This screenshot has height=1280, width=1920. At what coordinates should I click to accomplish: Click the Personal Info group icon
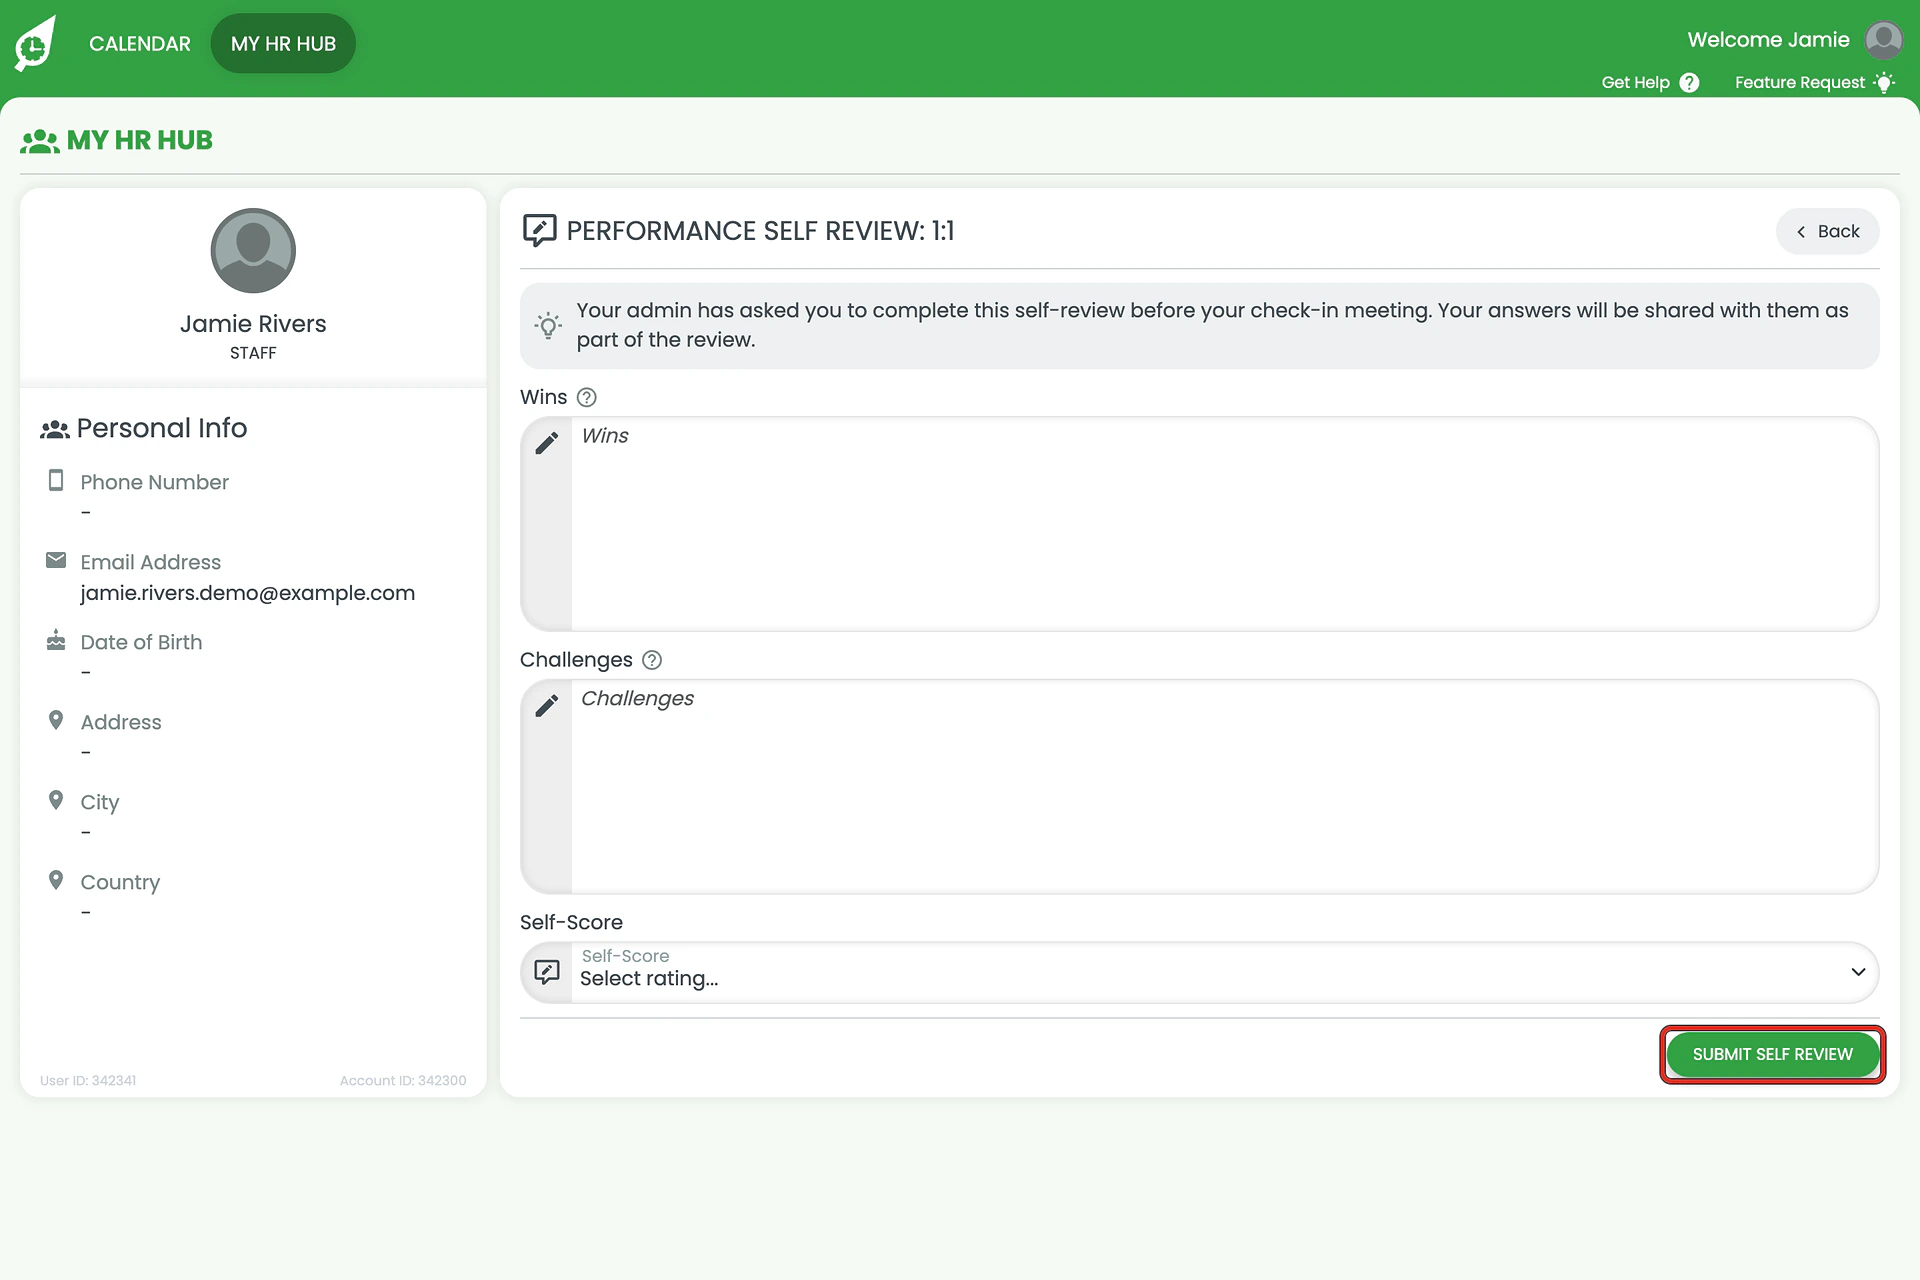tap(54, 429)
